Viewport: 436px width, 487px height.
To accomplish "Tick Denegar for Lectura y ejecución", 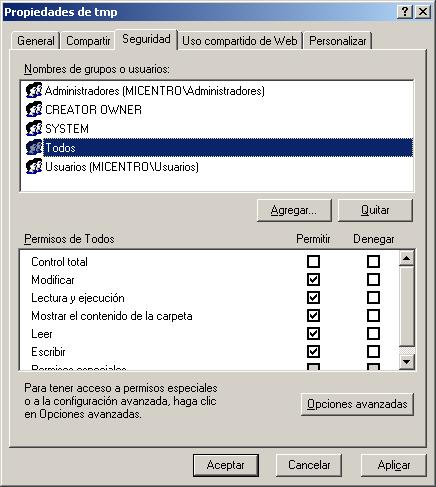I will (x=373, y=297).
